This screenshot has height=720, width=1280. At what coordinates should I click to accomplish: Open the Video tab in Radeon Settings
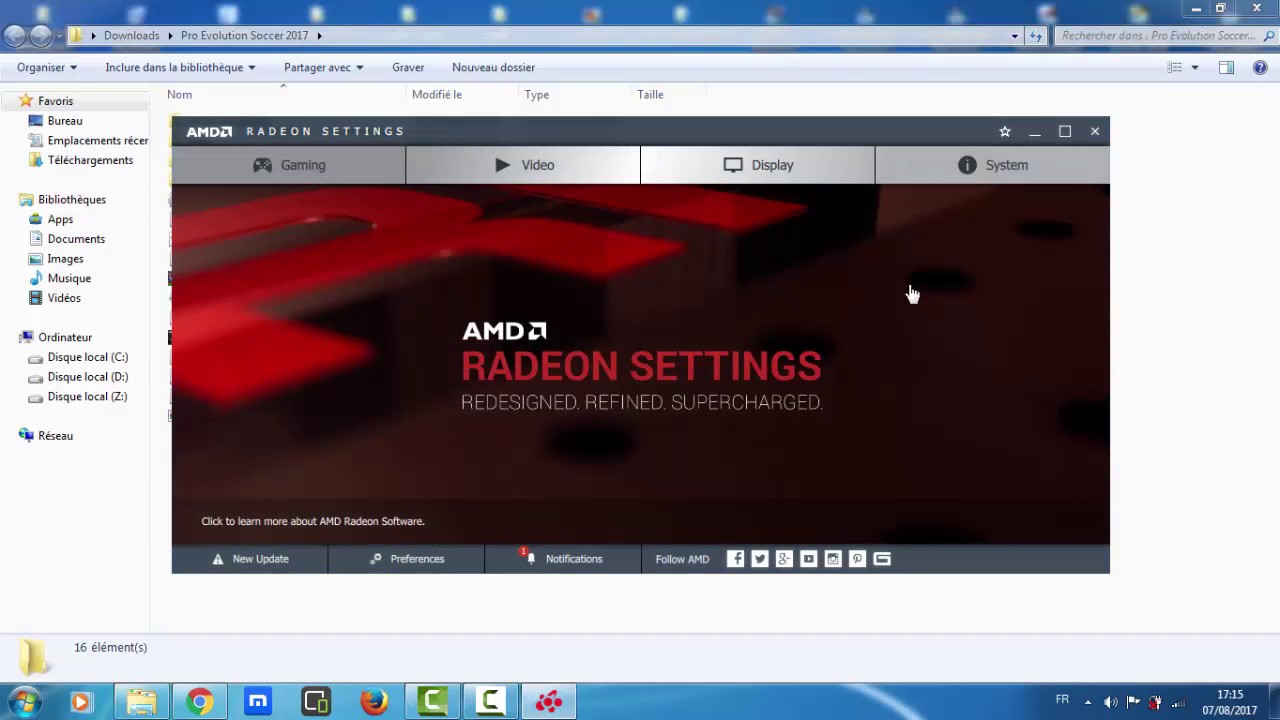(523, 165)
